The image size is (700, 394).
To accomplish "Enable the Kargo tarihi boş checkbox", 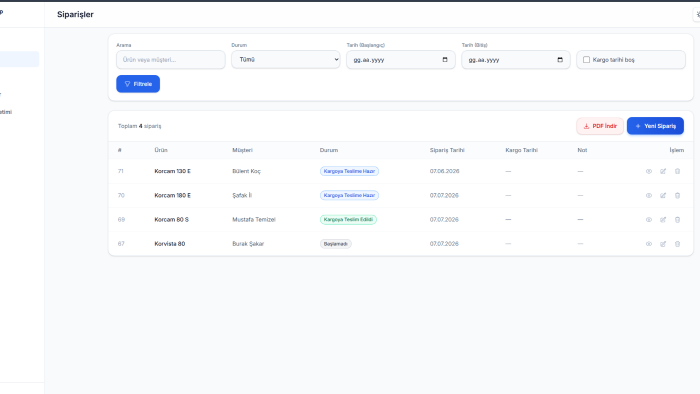I will tap(586, 60).
